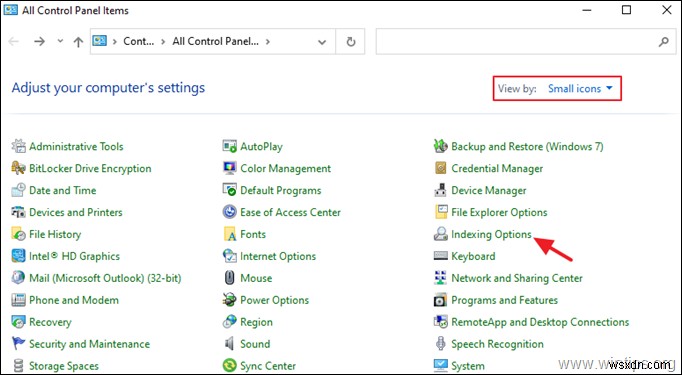Open the recent locations dropdown arrow

point(60,41)
